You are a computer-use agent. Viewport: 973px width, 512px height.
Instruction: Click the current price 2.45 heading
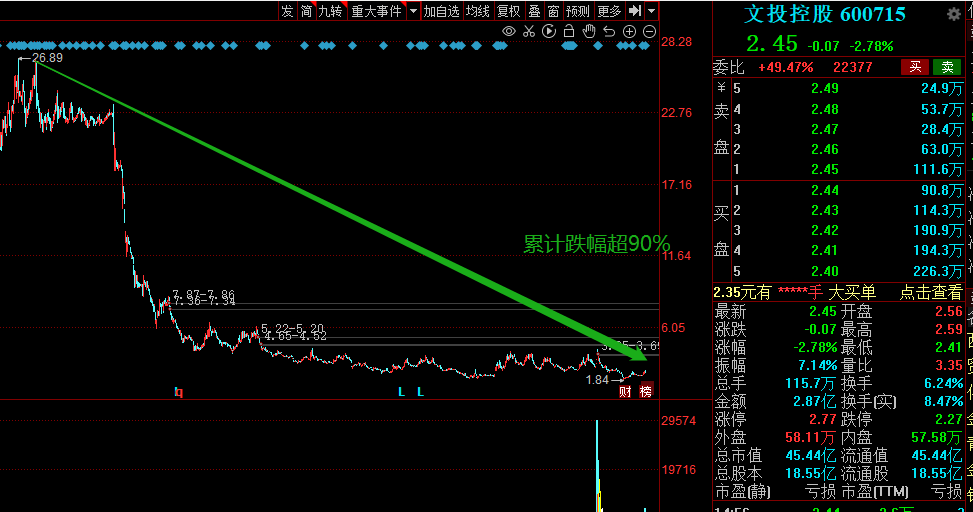point(772,43)
